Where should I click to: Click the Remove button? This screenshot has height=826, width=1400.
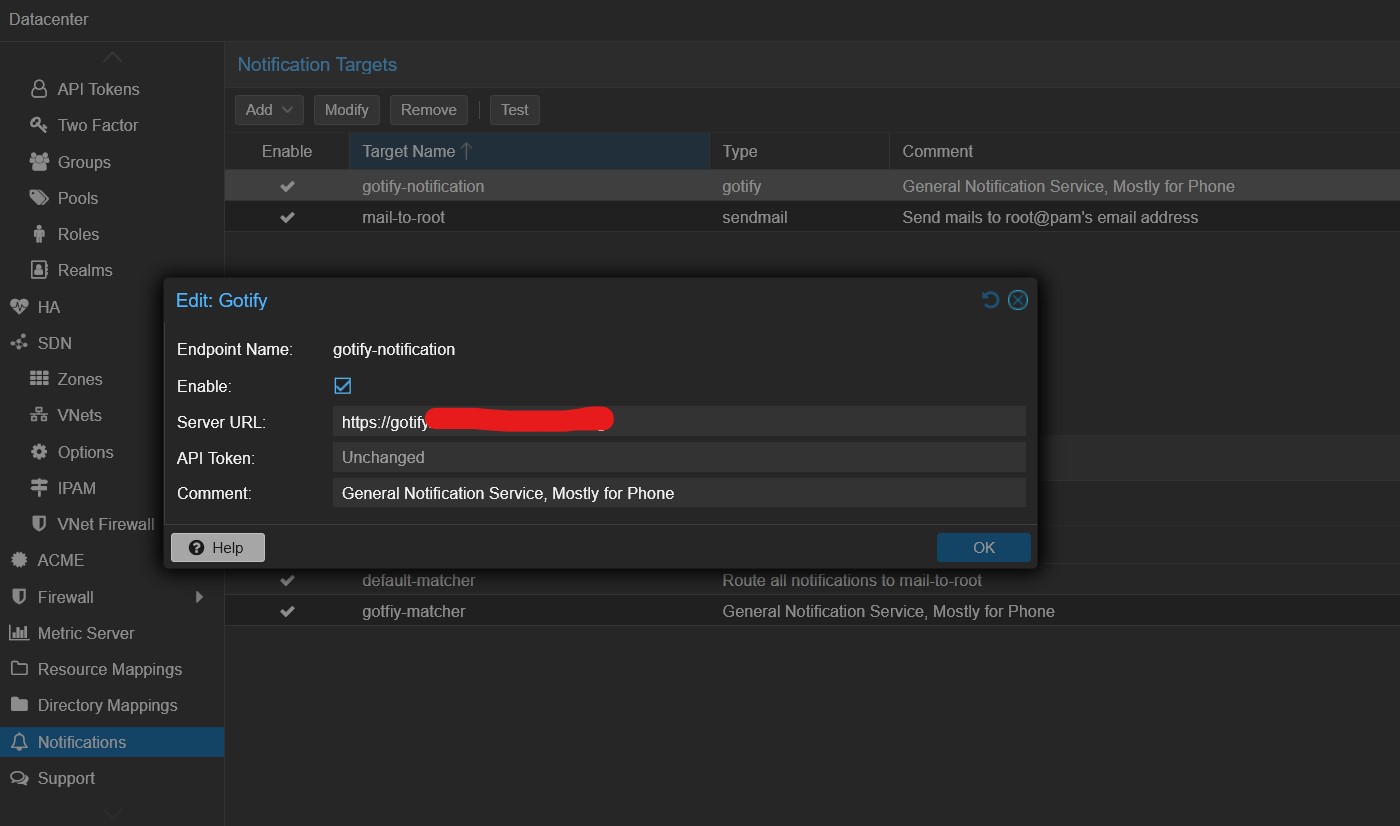[x=429, y=110]
